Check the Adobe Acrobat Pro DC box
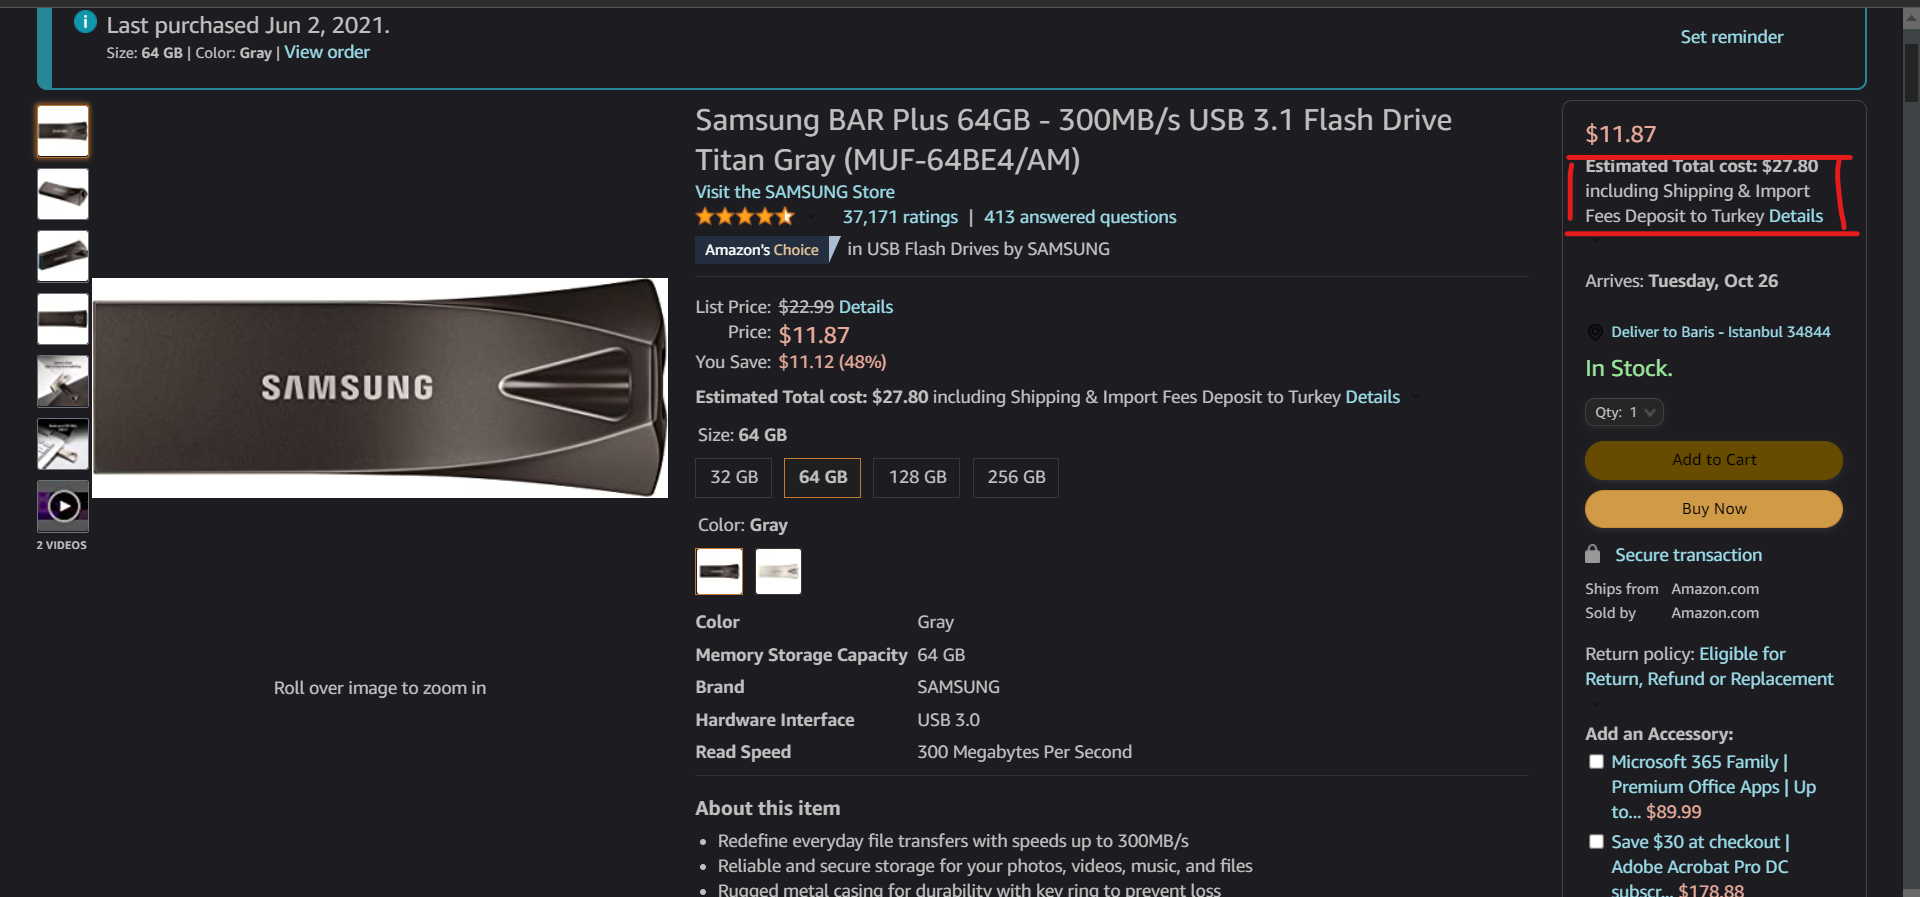Image resolution: width=1920 pixels, height=897 pixels. tap(1596, 842)
